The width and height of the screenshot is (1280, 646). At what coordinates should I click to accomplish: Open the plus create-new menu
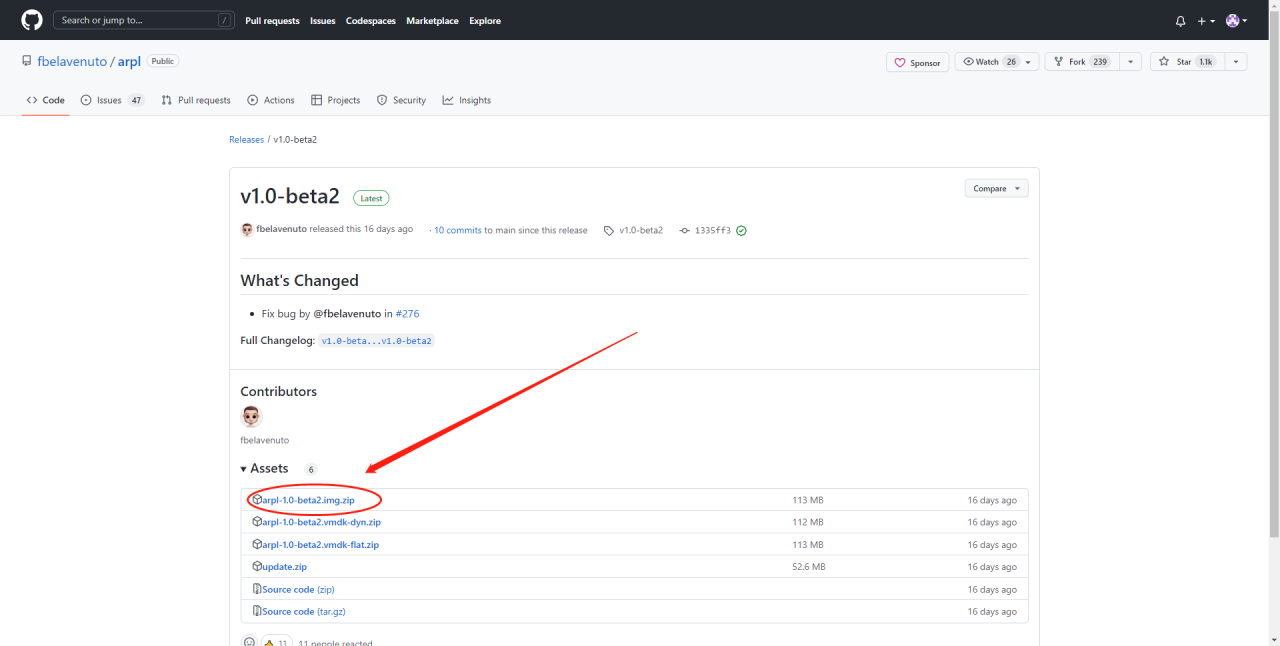(x=1206, y=21)
